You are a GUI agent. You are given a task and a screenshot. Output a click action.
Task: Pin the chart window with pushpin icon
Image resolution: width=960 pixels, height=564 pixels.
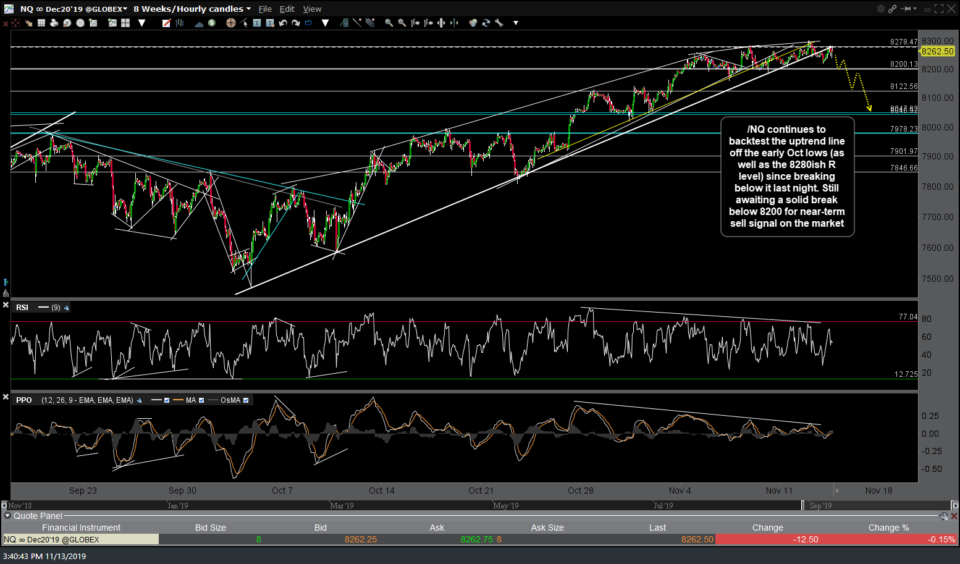(906, 9)
